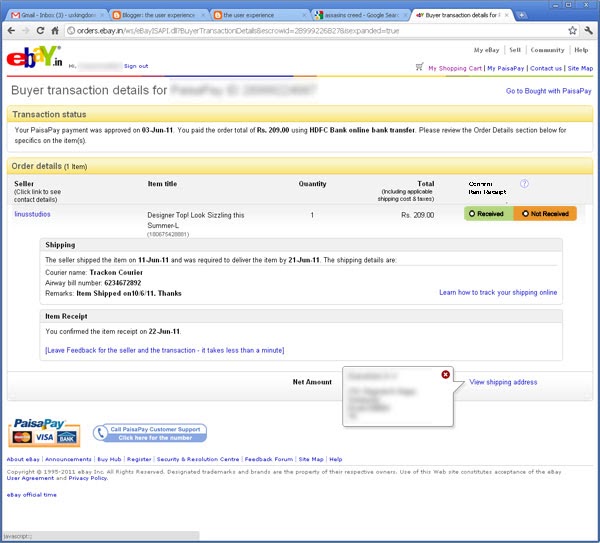This screenshot has width=600, height=543.
Task: Click the browser forward arrow
Action: pyautogui.click(x=26, y=31)
